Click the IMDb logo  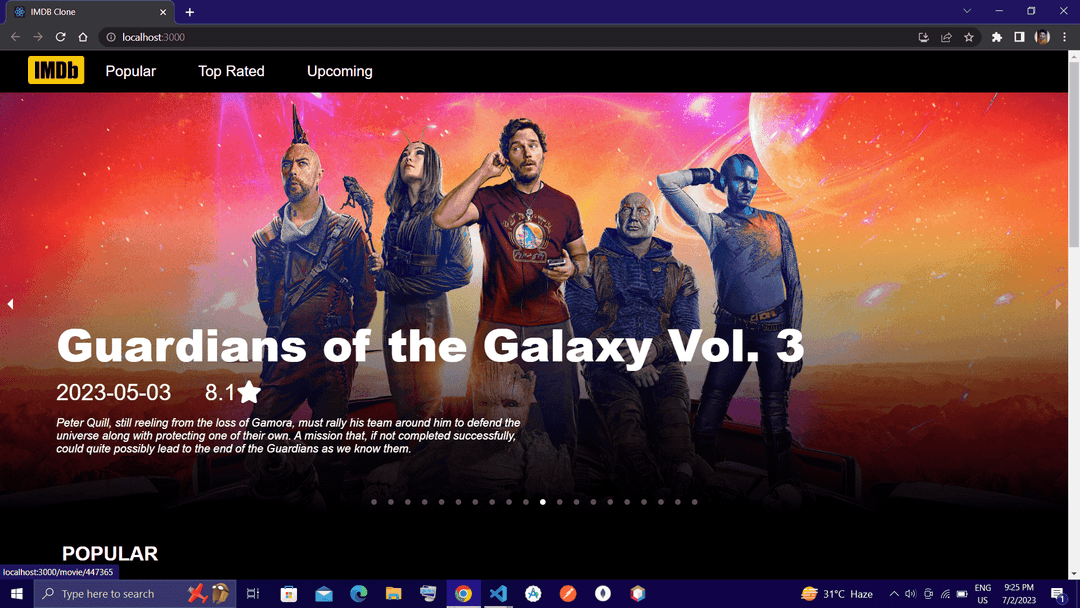(x=56, y=70)
